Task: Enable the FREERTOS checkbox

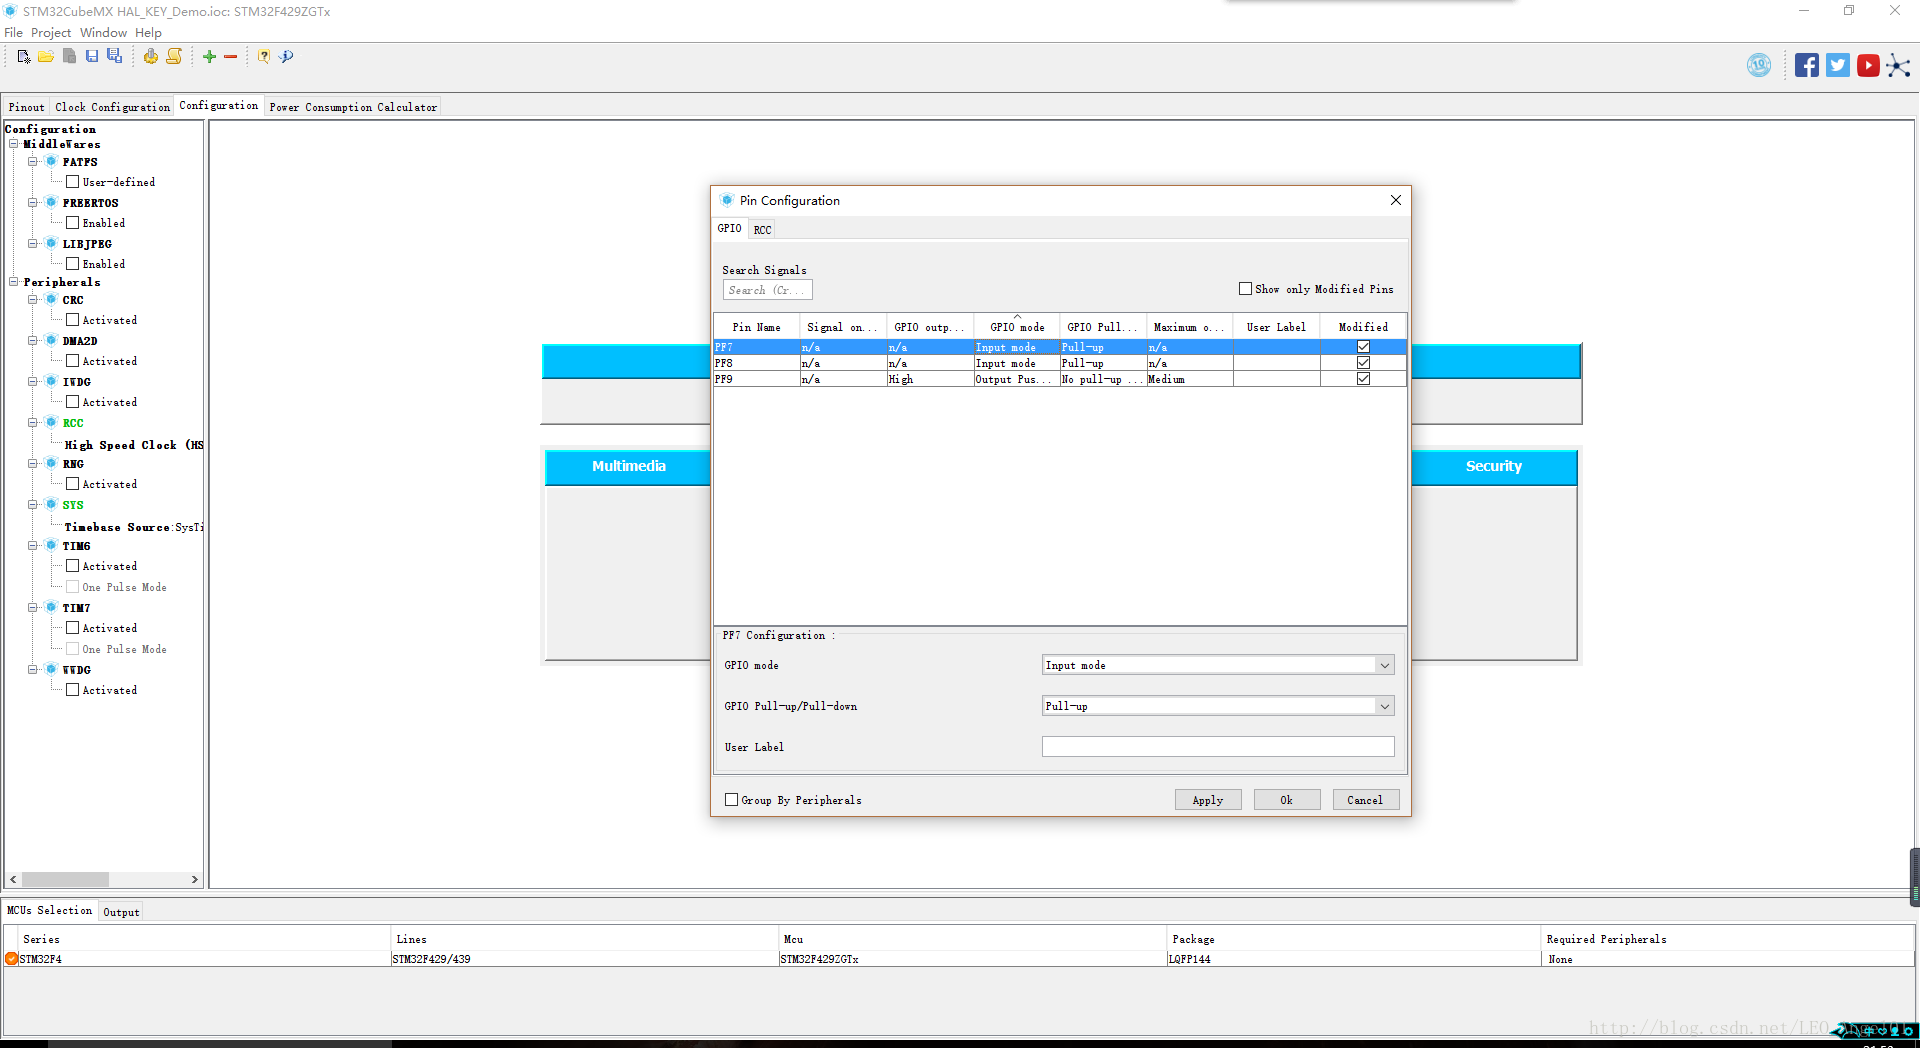Action: tap(72, 223)
